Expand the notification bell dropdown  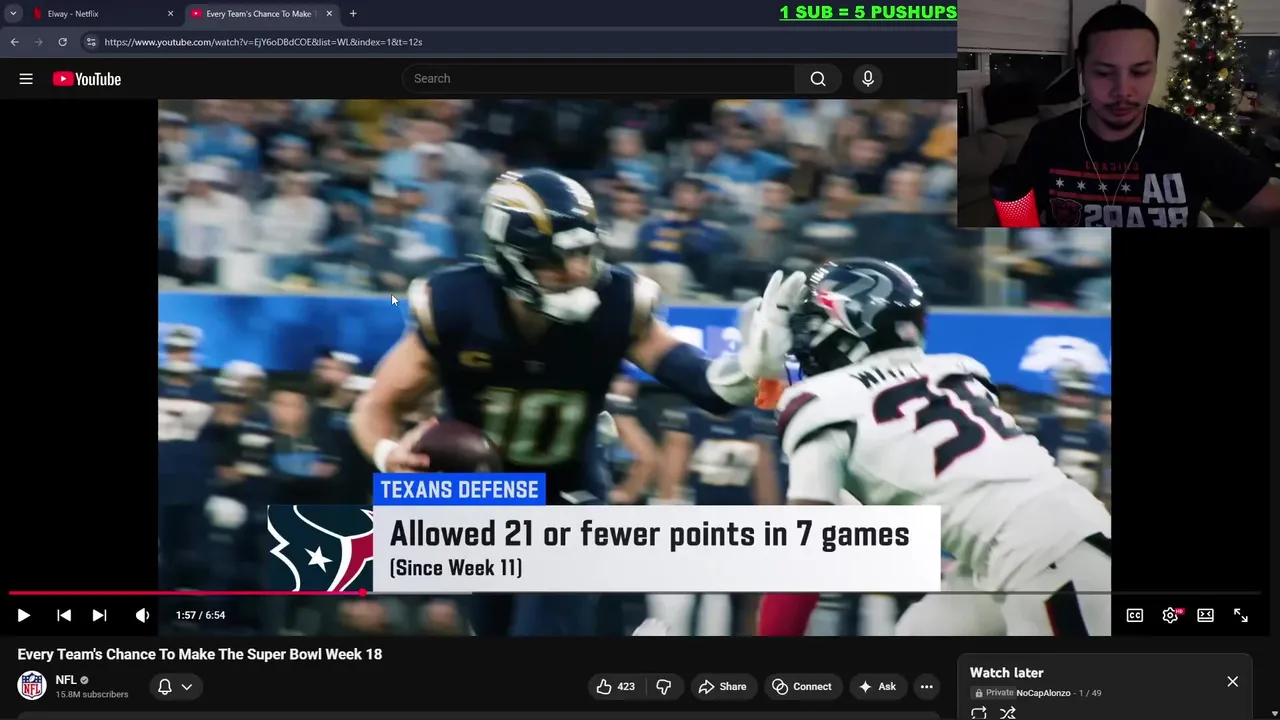click(174, 687)
